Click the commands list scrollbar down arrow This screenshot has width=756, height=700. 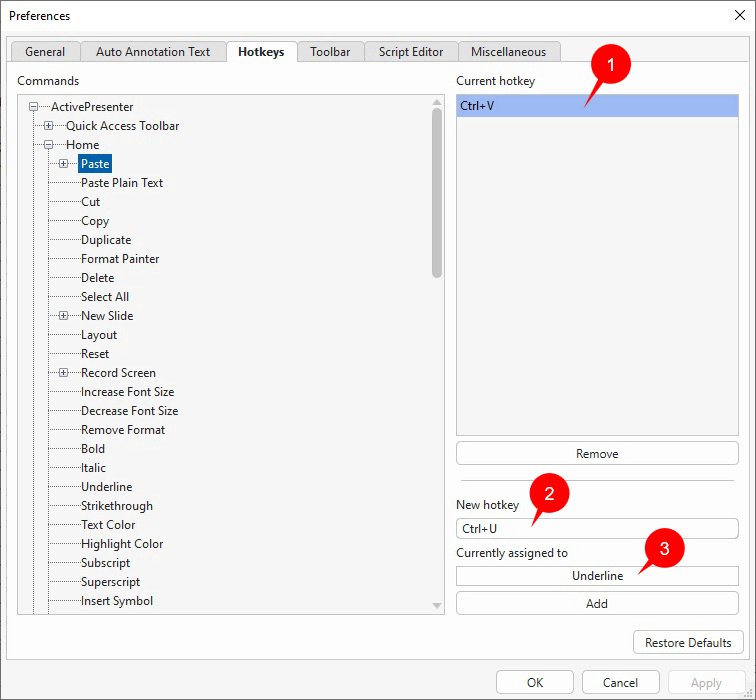point(437,605)
